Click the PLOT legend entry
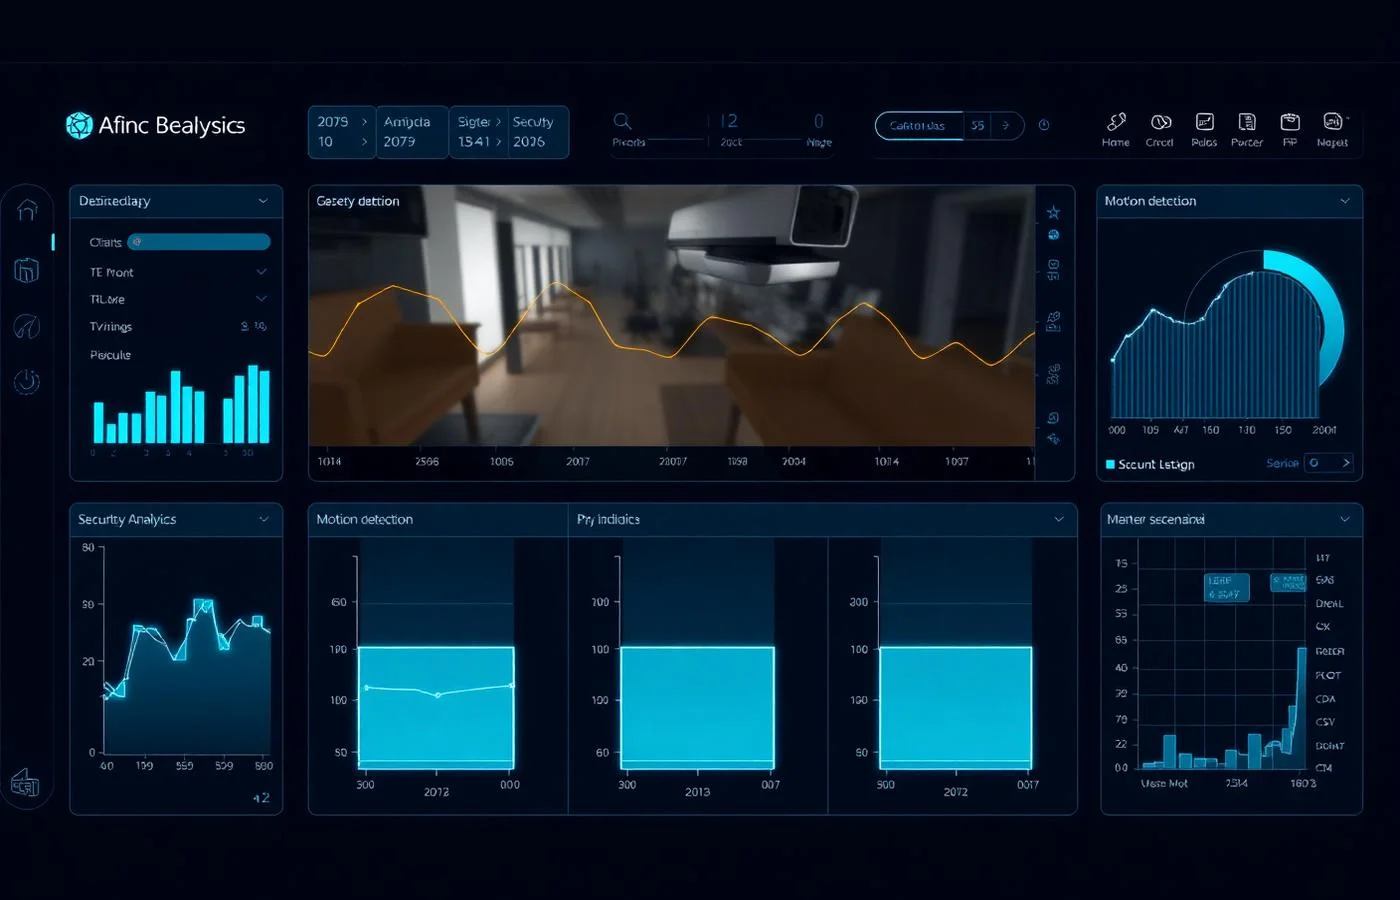 (x=1328, y=675)
